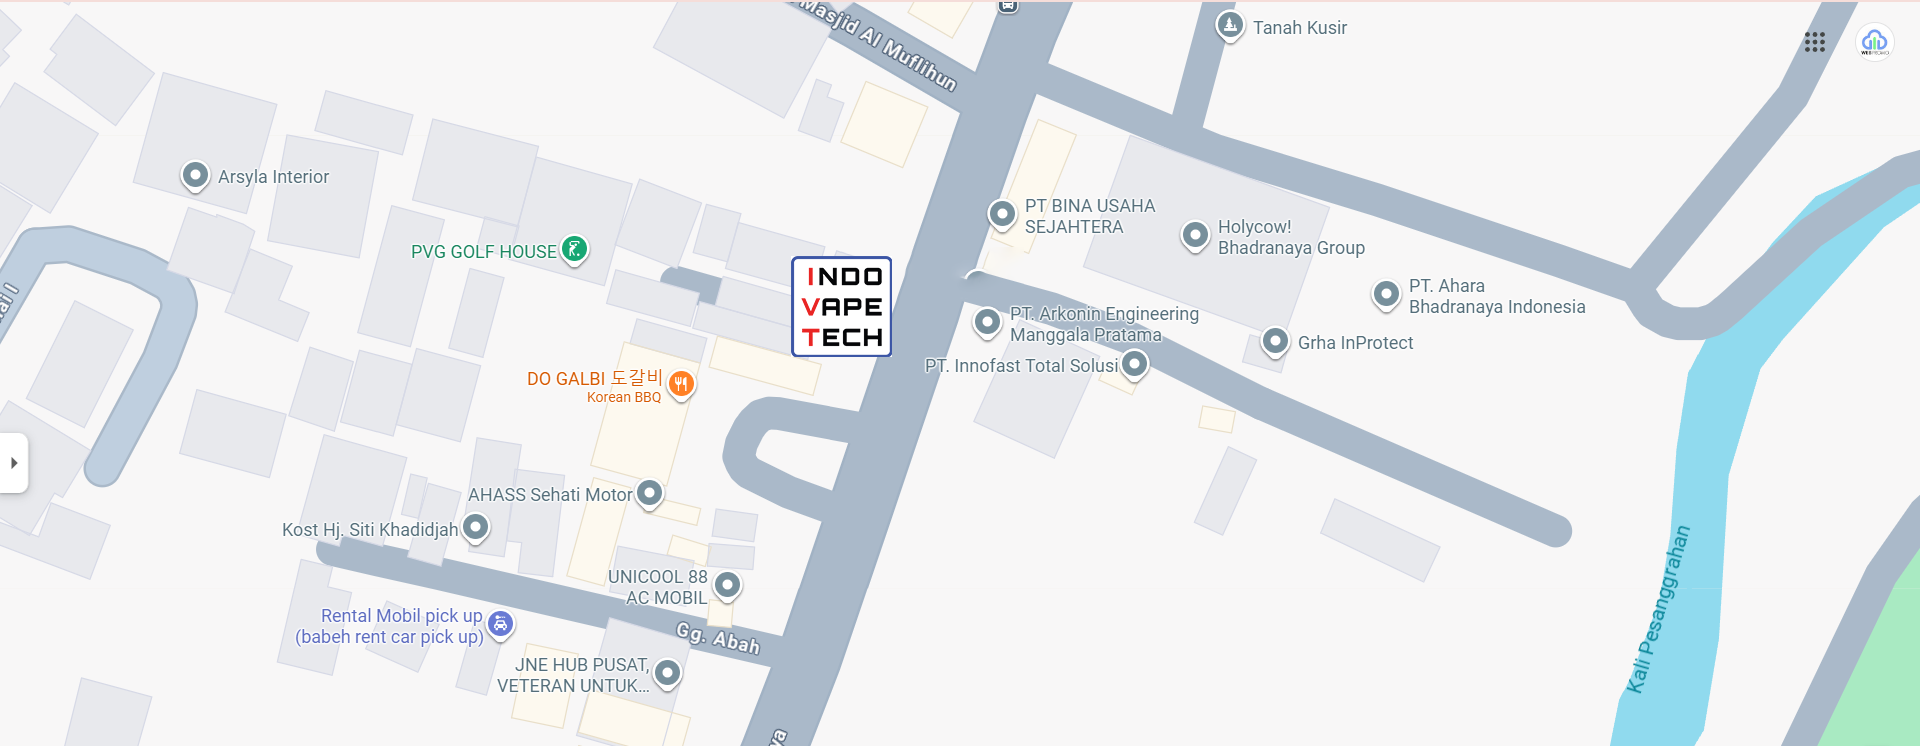Expand the collapsed side panel arrow
This screenshot has width=1920, height=746.
pos(14,463)
